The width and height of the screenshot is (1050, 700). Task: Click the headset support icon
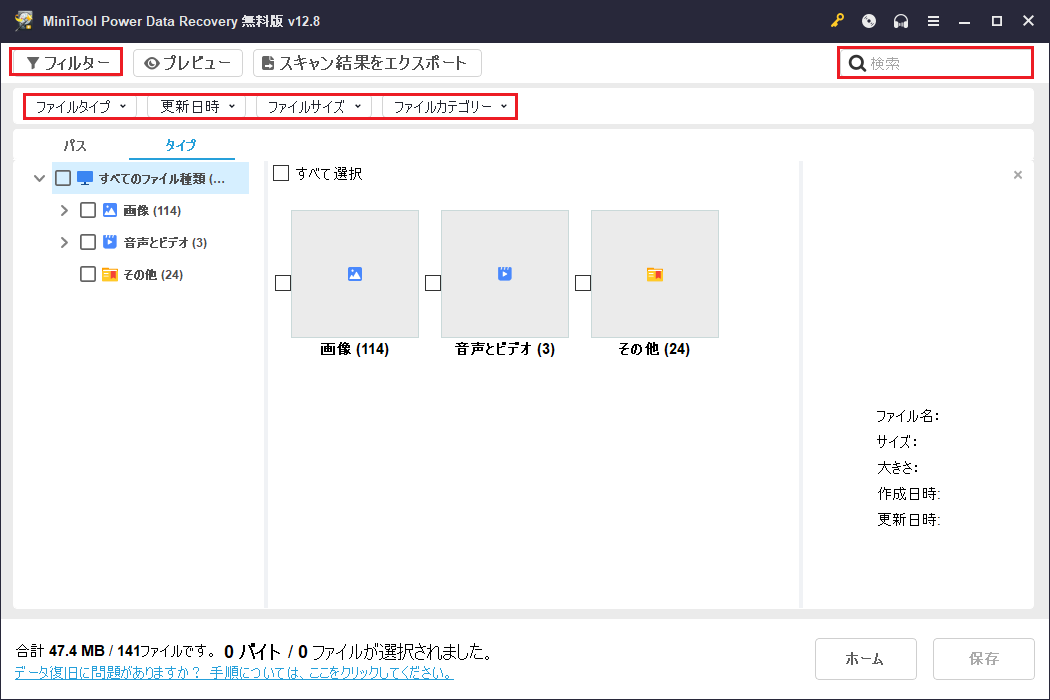(x=902, y=20)
